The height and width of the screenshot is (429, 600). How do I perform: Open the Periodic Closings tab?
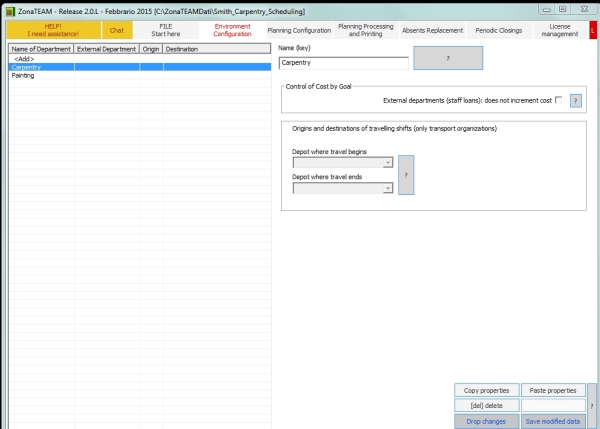coord(499,30)
